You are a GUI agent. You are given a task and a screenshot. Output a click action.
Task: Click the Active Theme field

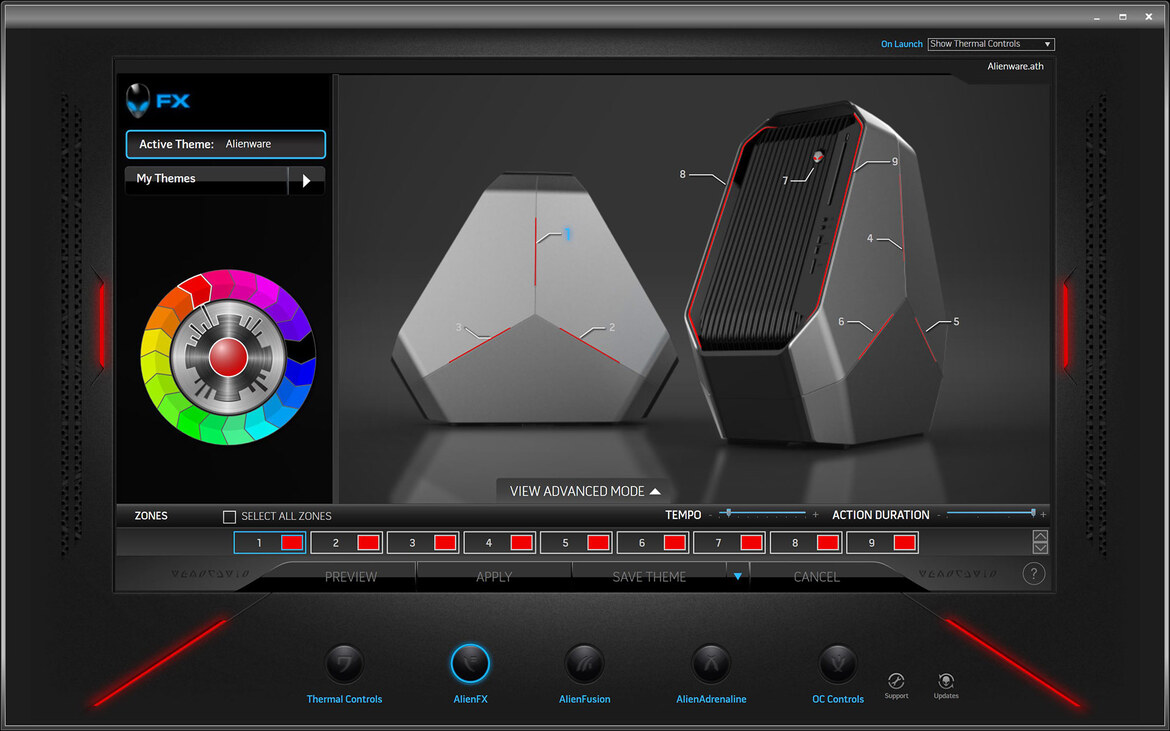225,144
